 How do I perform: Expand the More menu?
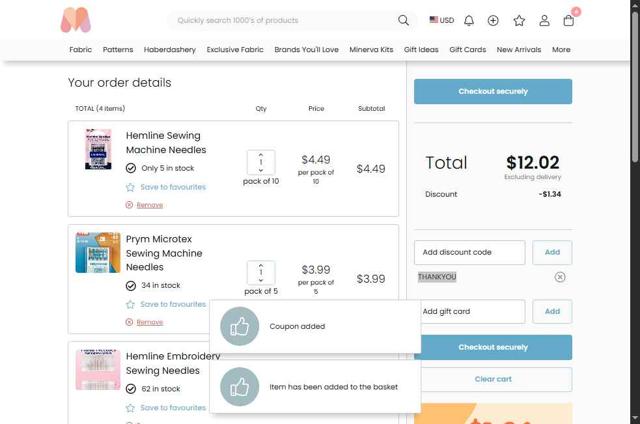coord(561,49)
